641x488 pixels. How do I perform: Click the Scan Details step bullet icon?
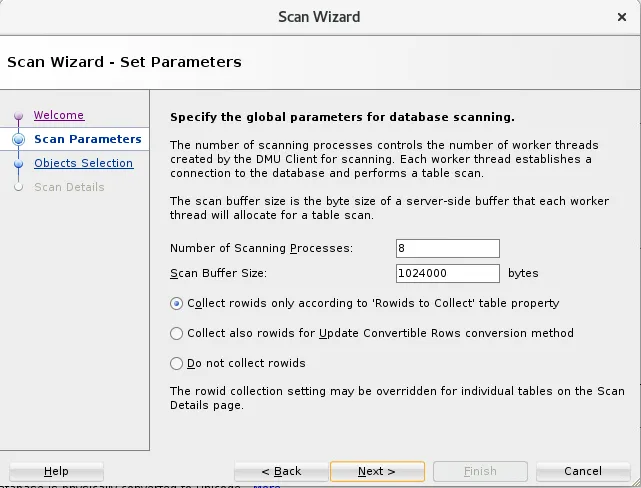[x=18, y=187]
